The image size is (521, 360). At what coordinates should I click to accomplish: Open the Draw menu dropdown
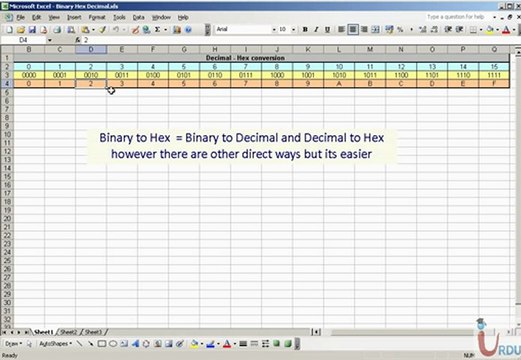(13, 344)
